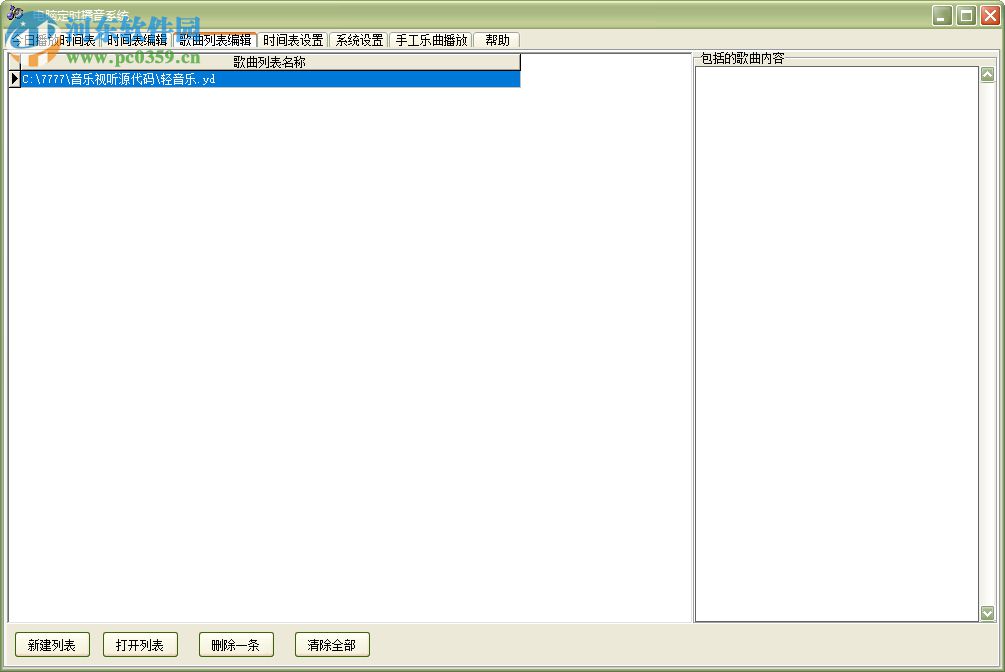Click the song content scrollbar down arrow
1005x672 pixels.
click(x=988, y=613)
